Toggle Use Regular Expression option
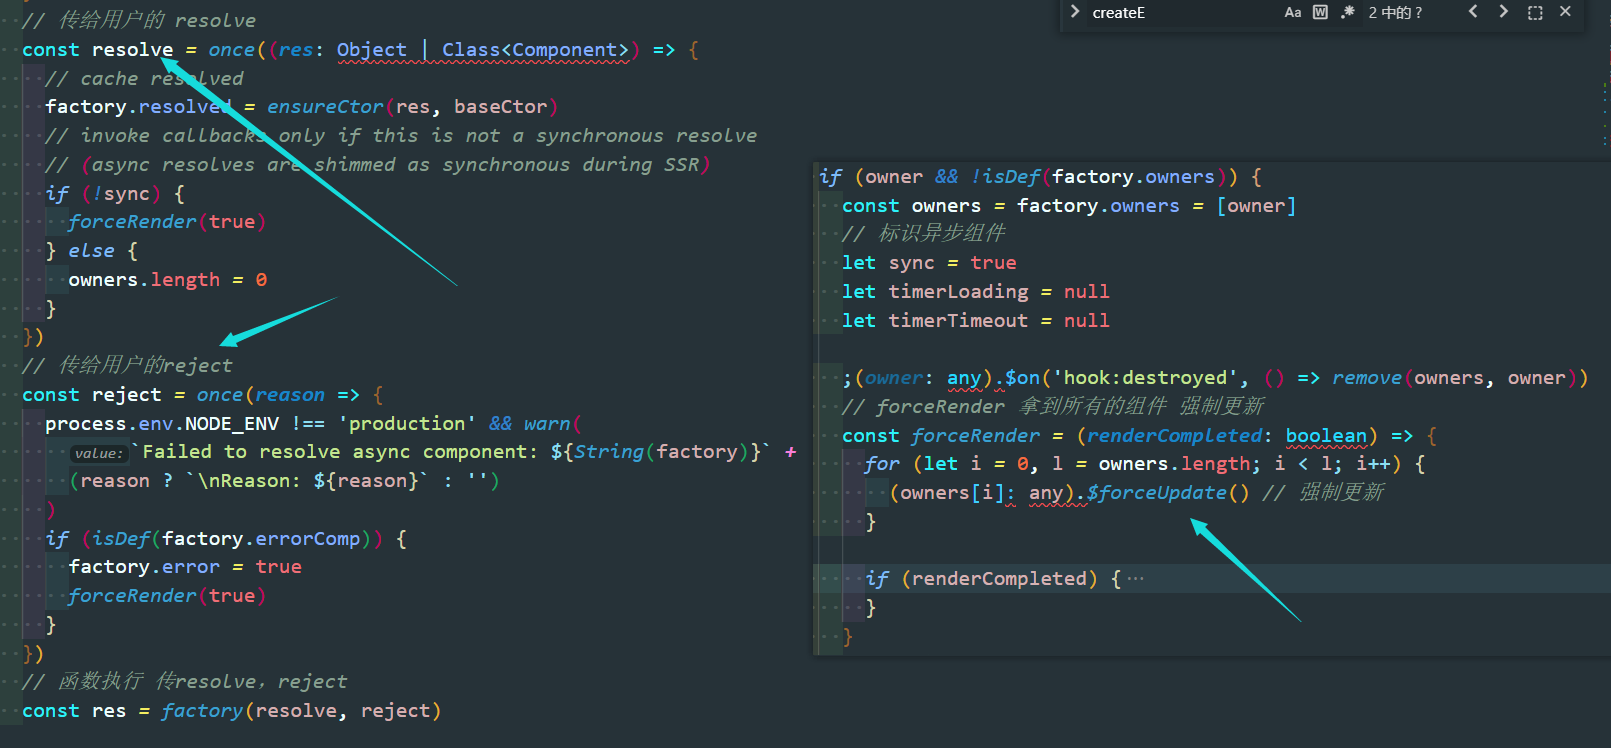 (x=1348, y=12)
